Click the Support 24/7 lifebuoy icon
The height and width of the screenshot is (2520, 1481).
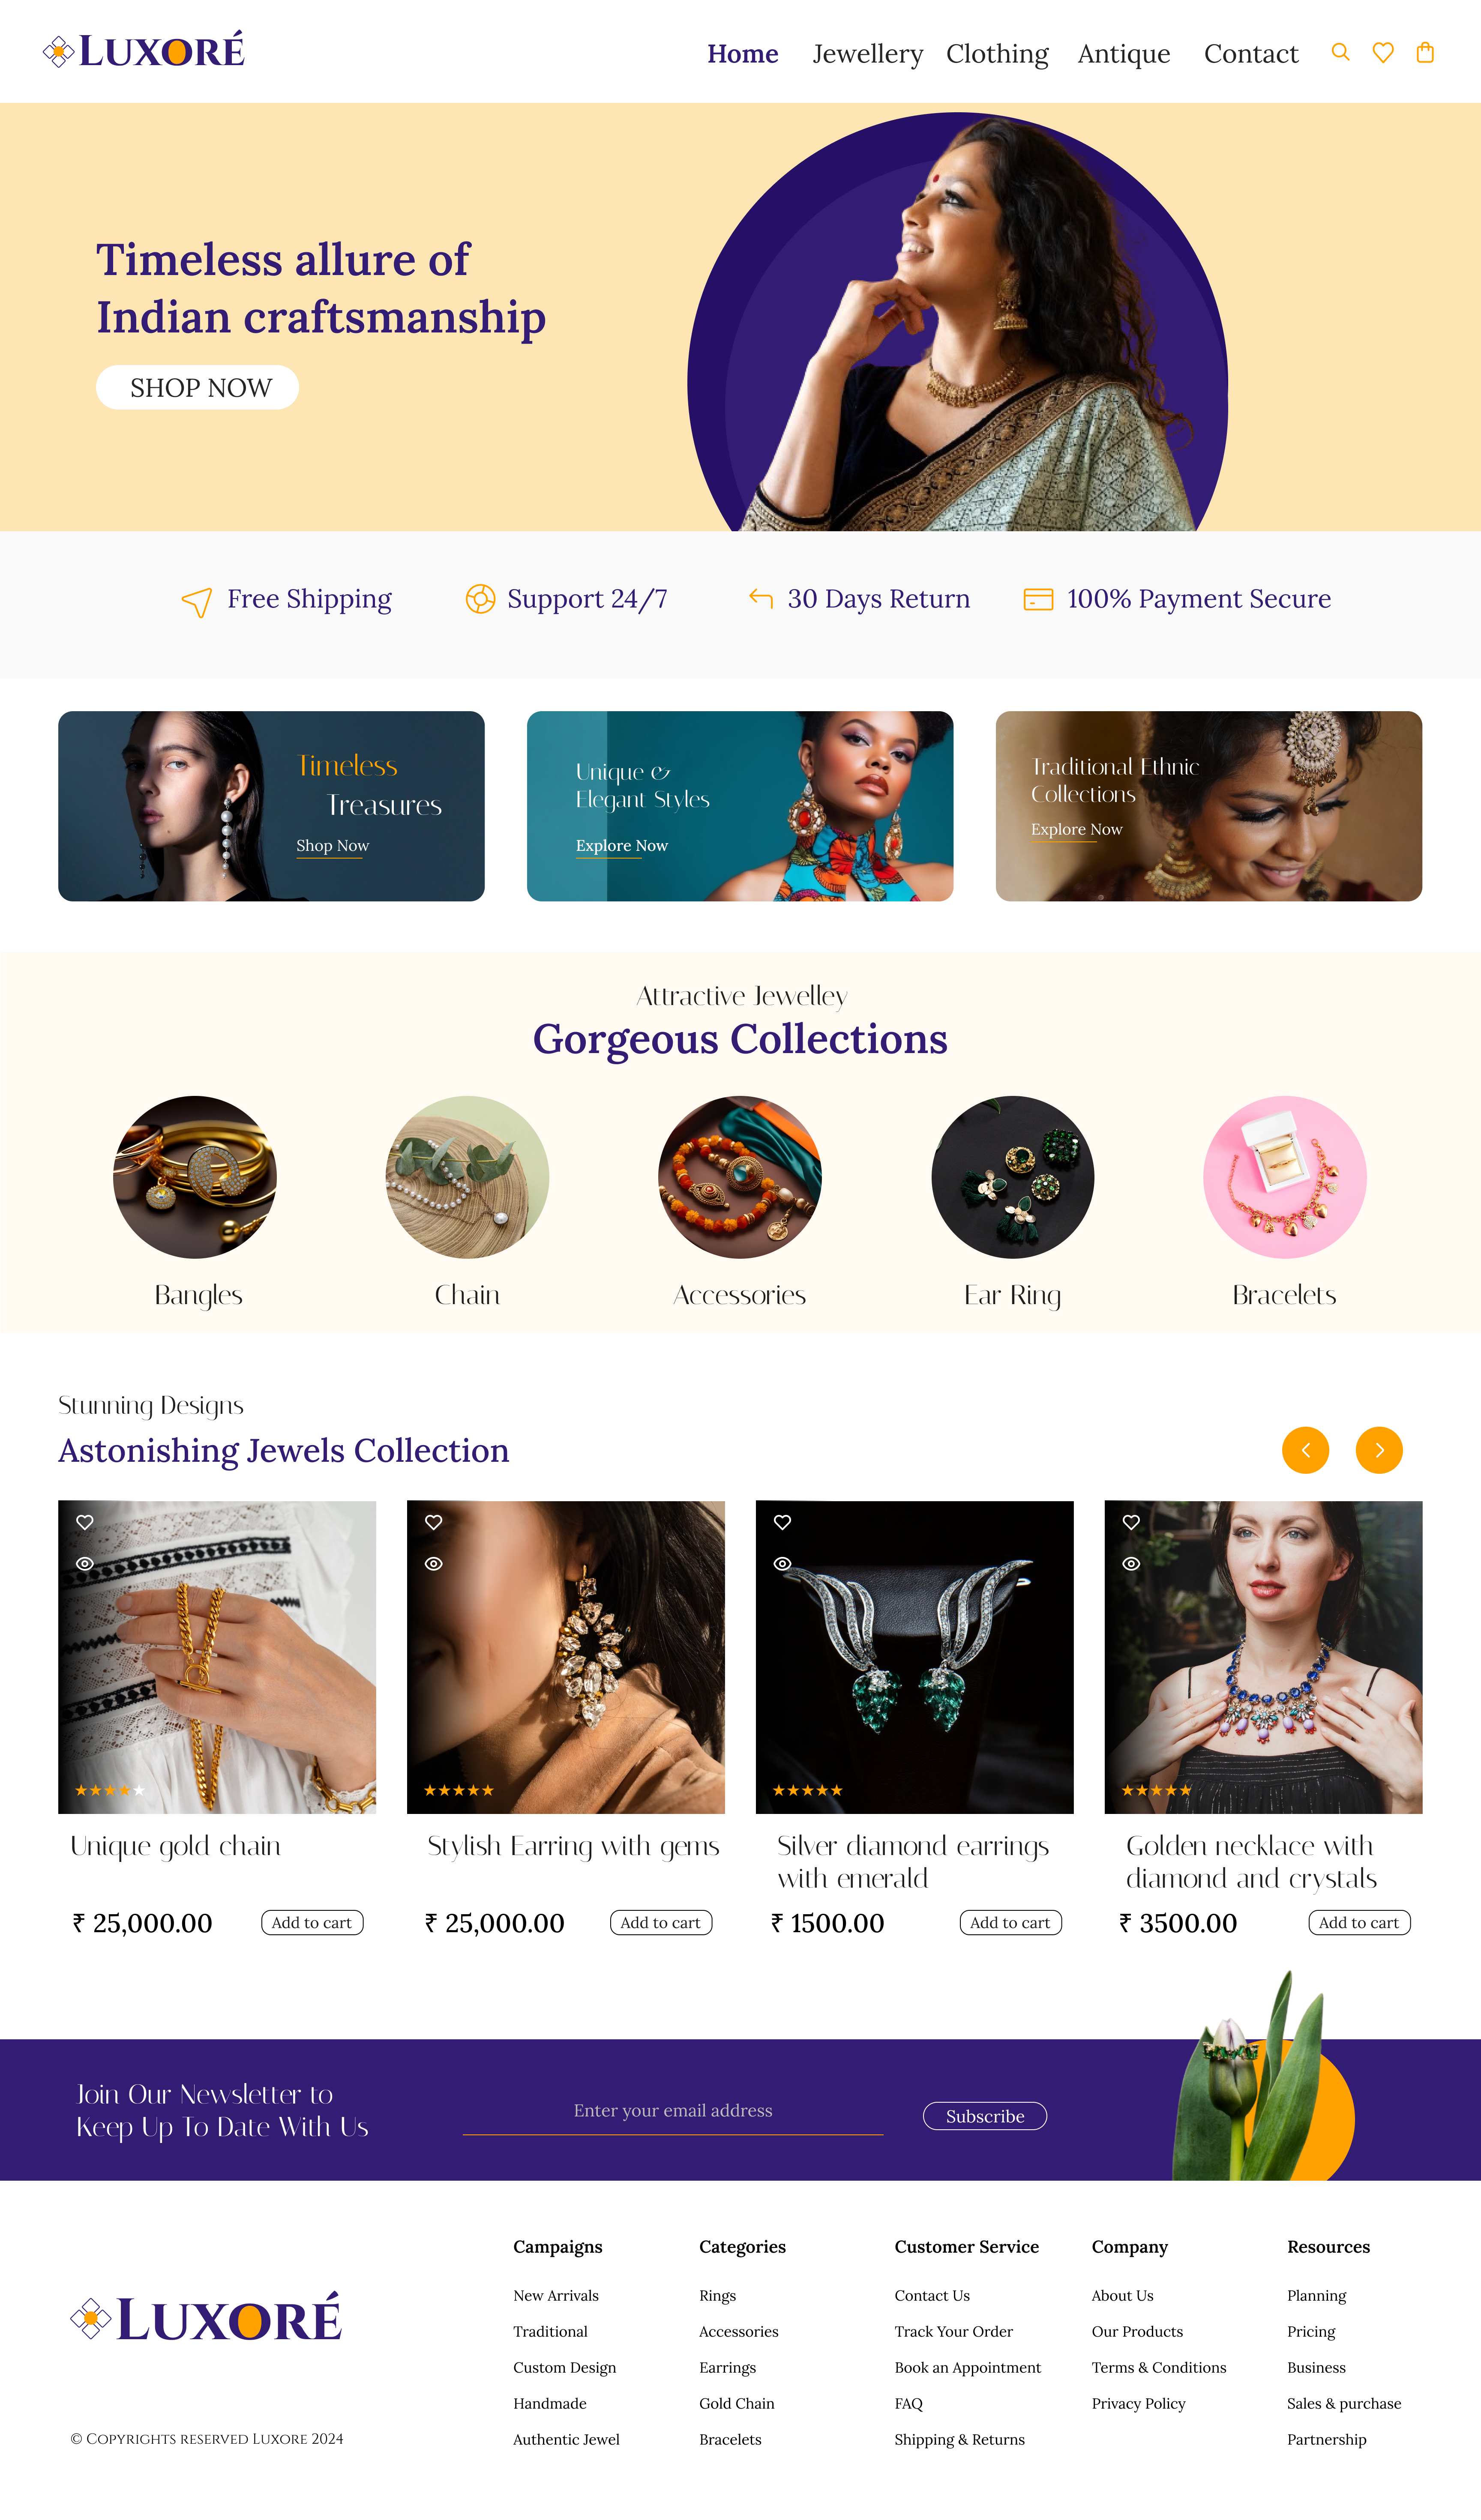(x=480, y=599)
